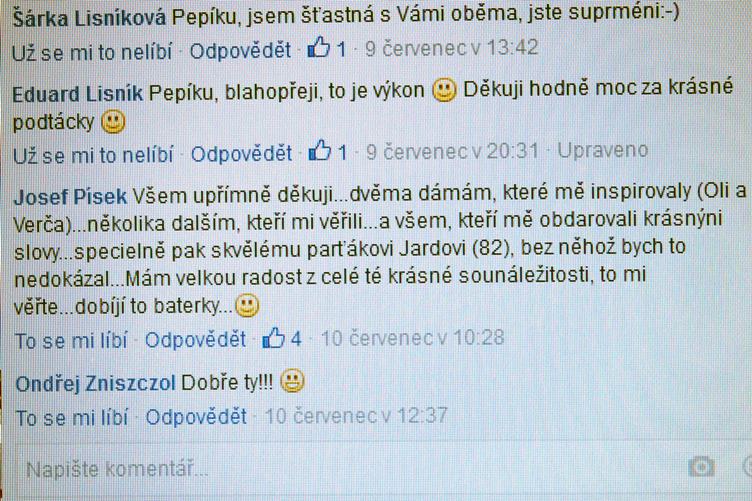Click the thumbs-up icon showing 4 likes
The image size is (752, 501).
[274, 338]
